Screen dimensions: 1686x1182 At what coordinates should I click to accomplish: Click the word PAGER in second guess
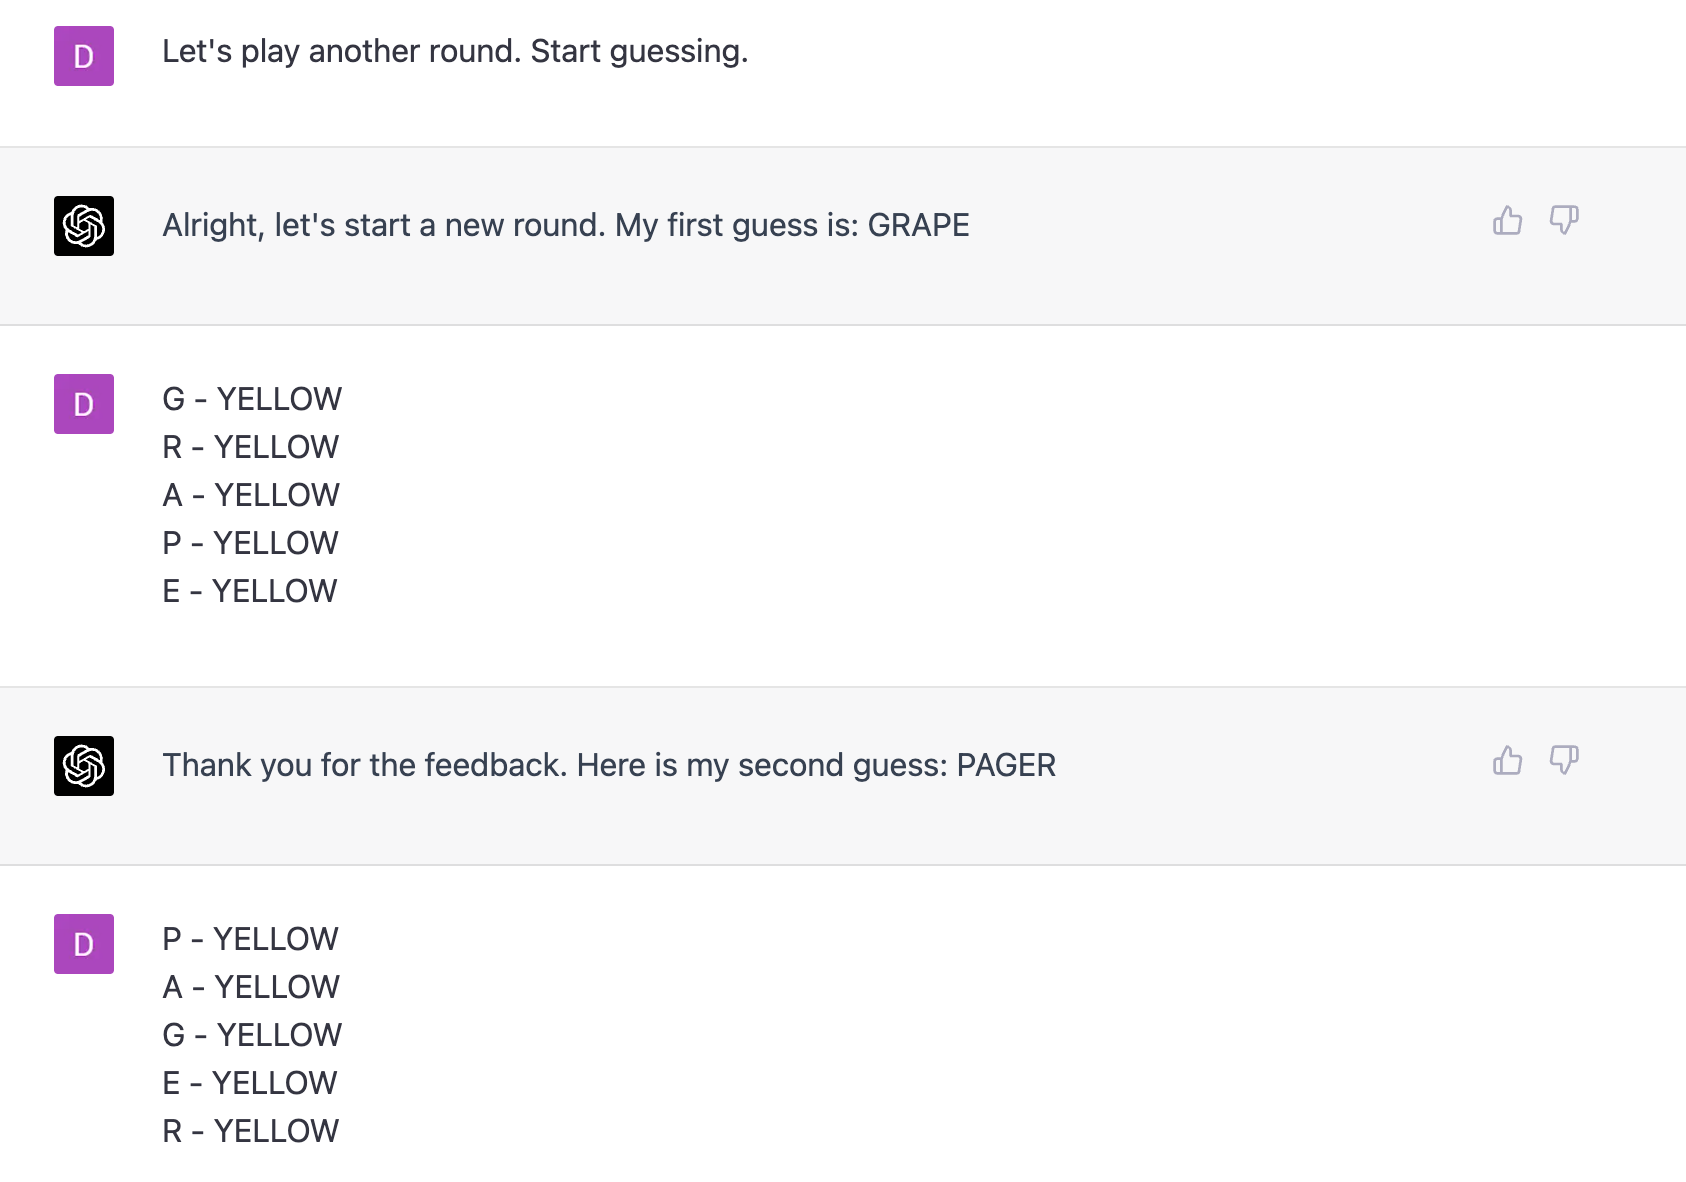1006,765
